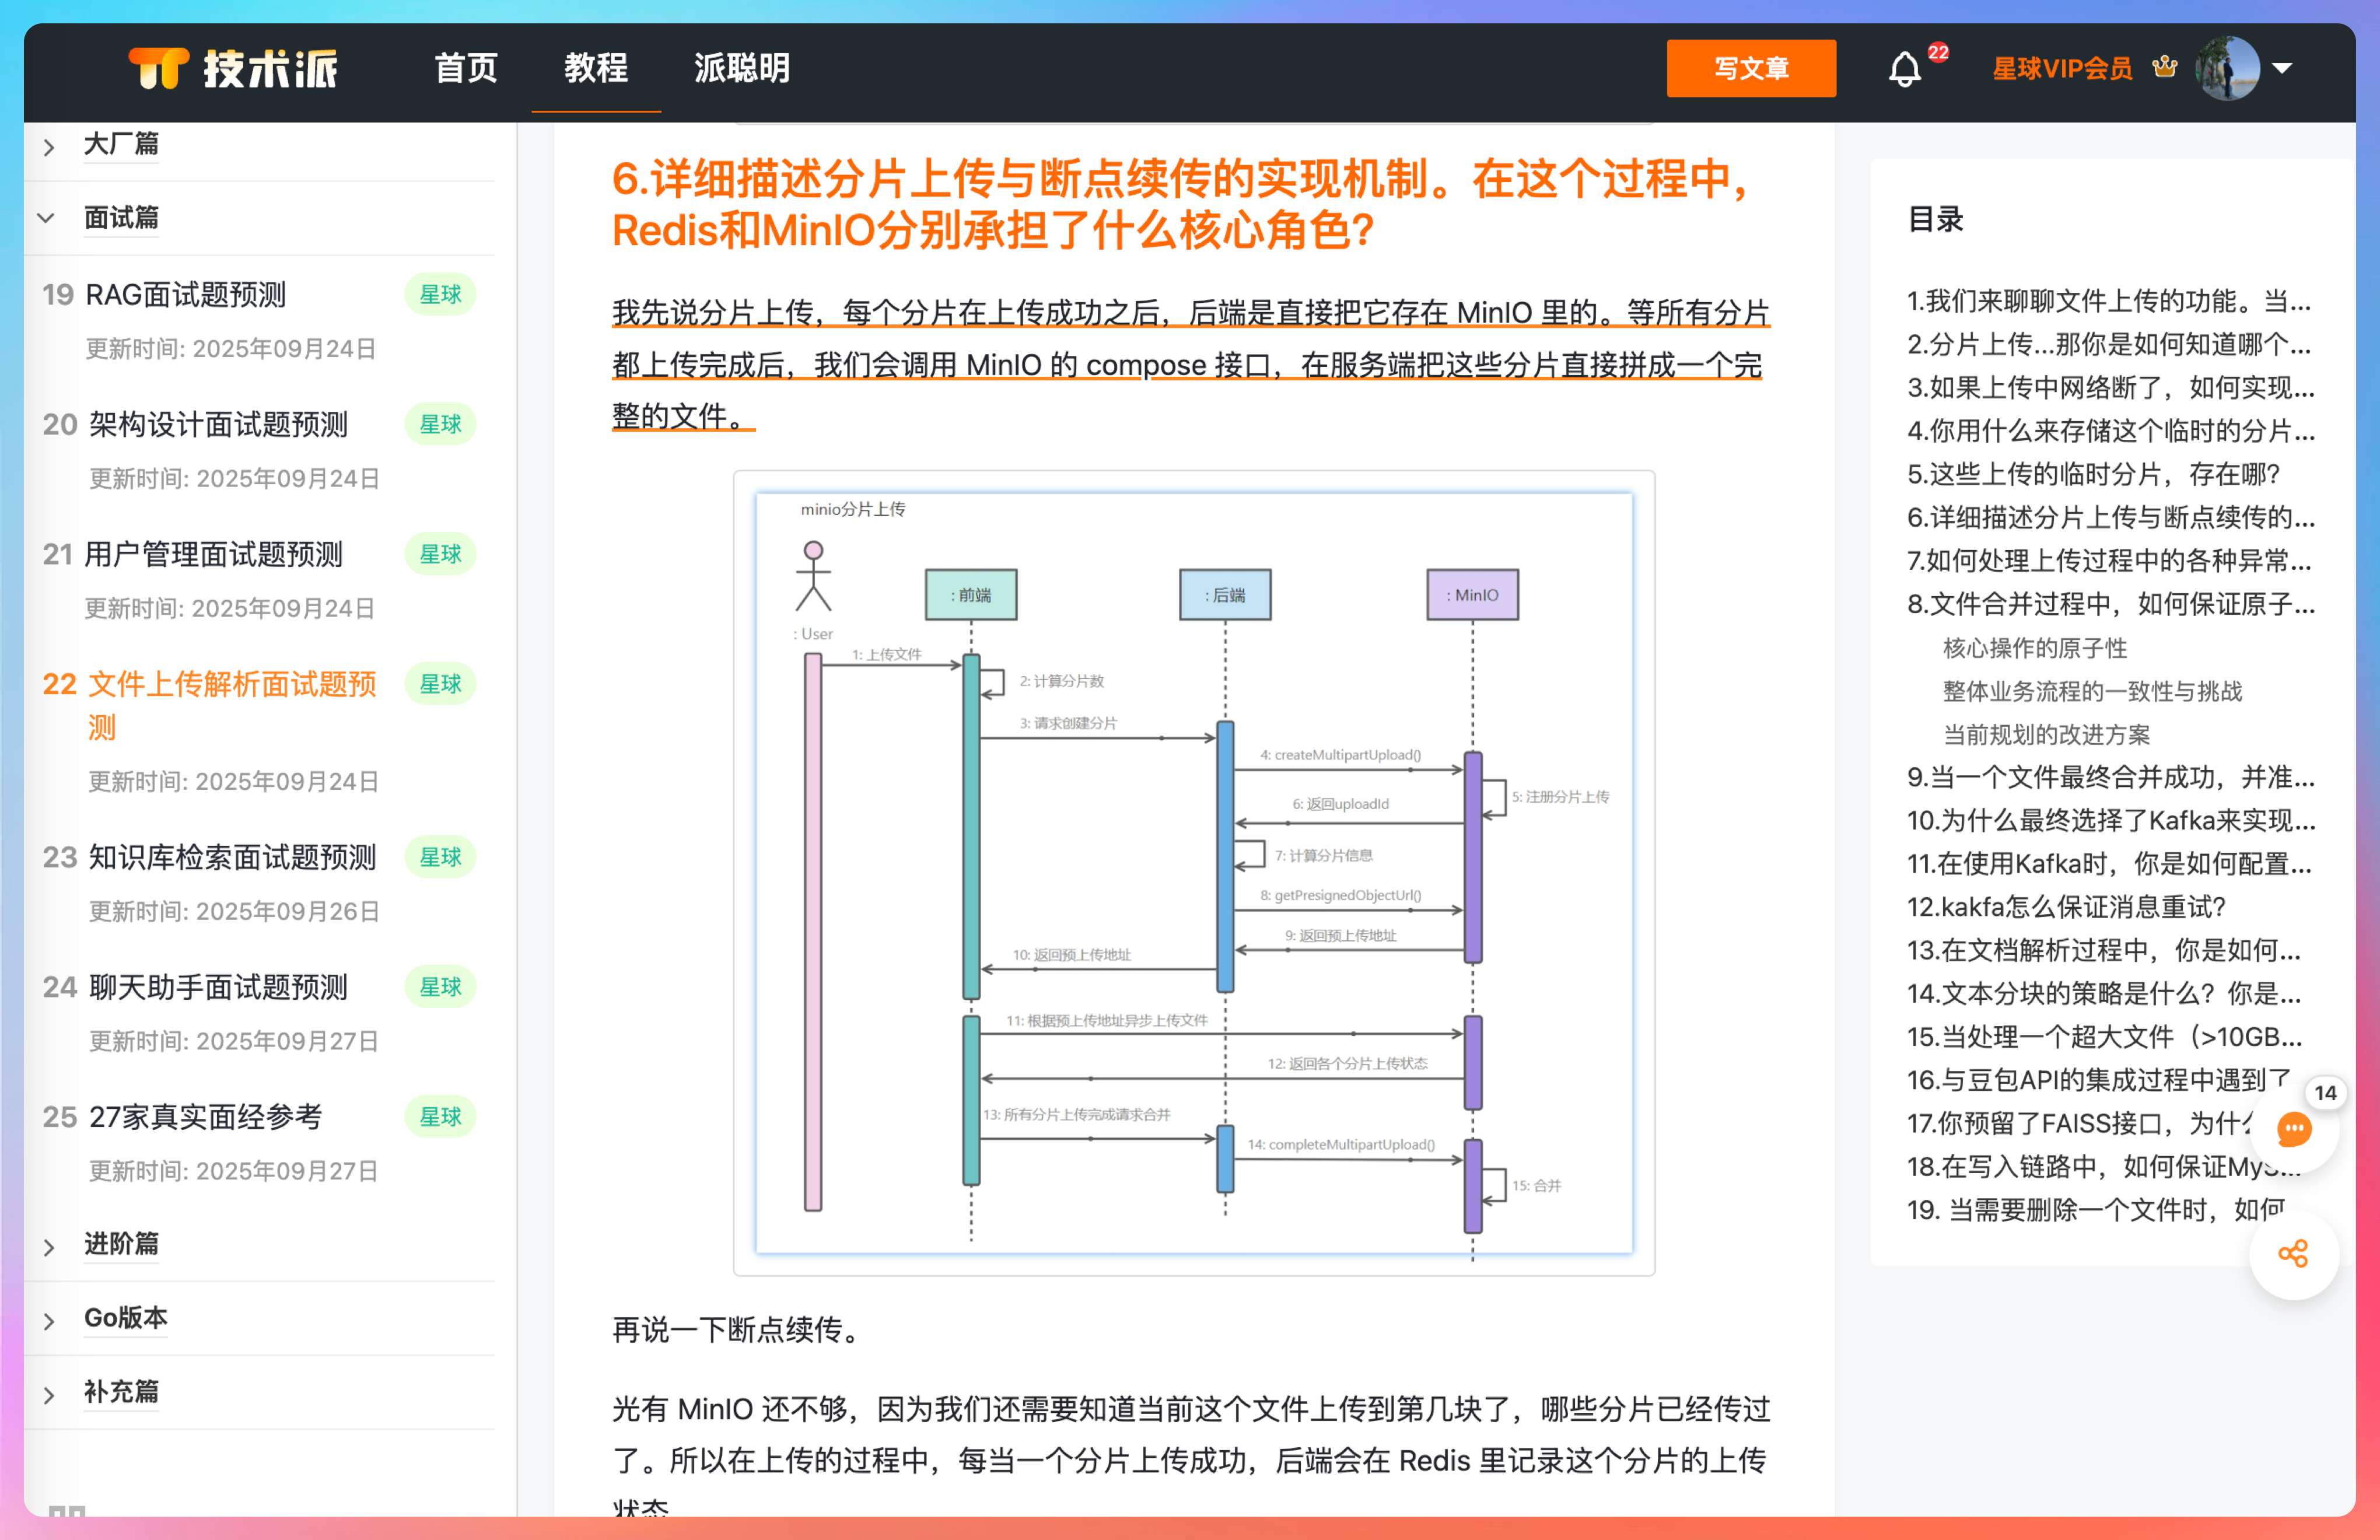Switch to the 首页 nav tab
This screenshot has width=2380, height=1540.
[x=465, y=68]
